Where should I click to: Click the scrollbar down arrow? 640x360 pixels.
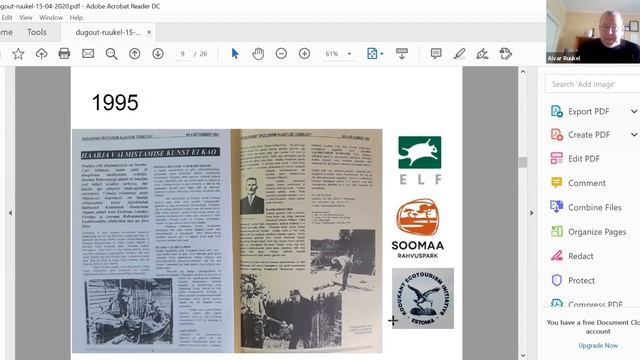(x=523, y=356)
